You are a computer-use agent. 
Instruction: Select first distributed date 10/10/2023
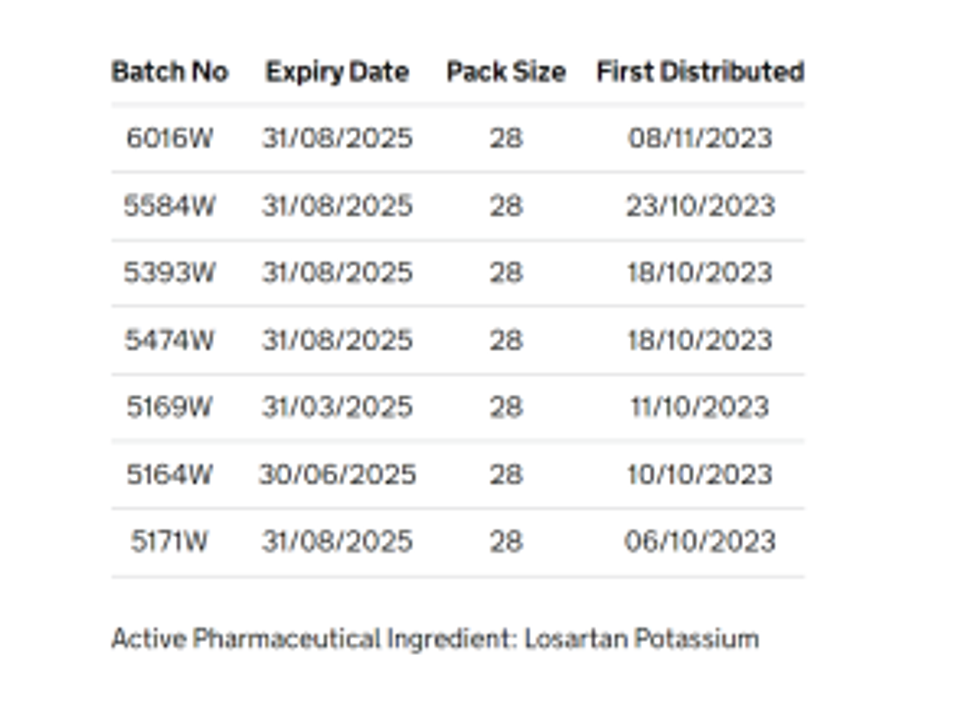[700, 474]
